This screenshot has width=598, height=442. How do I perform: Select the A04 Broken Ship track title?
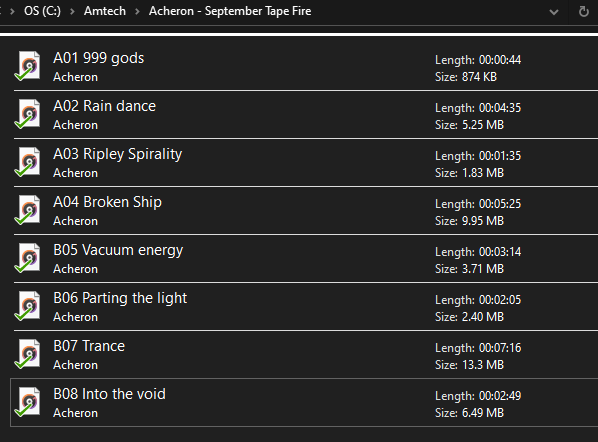[x=107, y=202]
